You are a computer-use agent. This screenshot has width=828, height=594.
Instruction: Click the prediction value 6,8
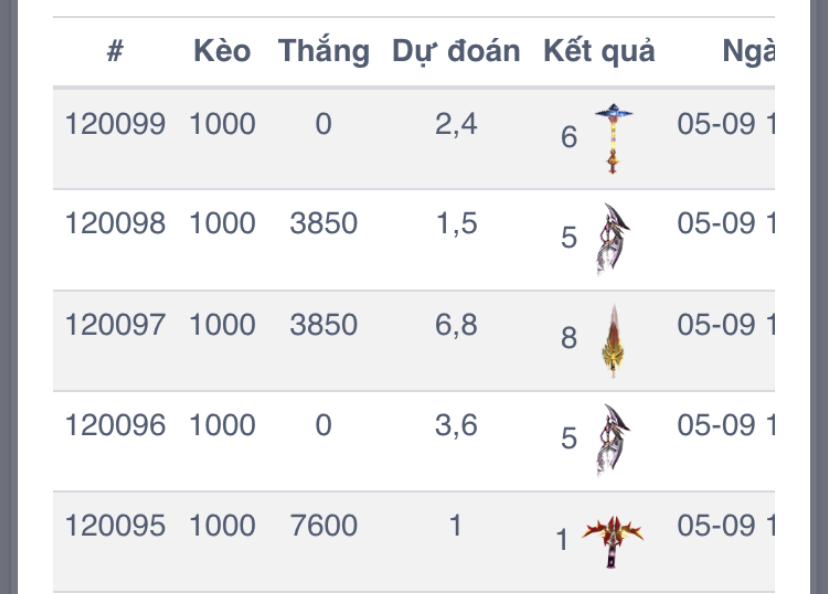pos(456,325)
